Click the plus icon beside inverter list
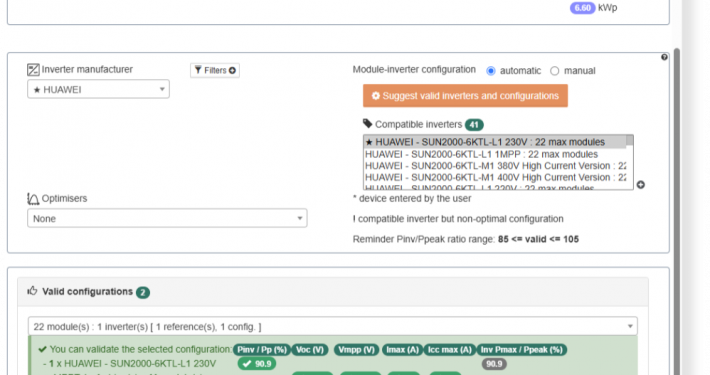This screenshot has width=710, height=375. pyautogui.click(x=640, y=185)
